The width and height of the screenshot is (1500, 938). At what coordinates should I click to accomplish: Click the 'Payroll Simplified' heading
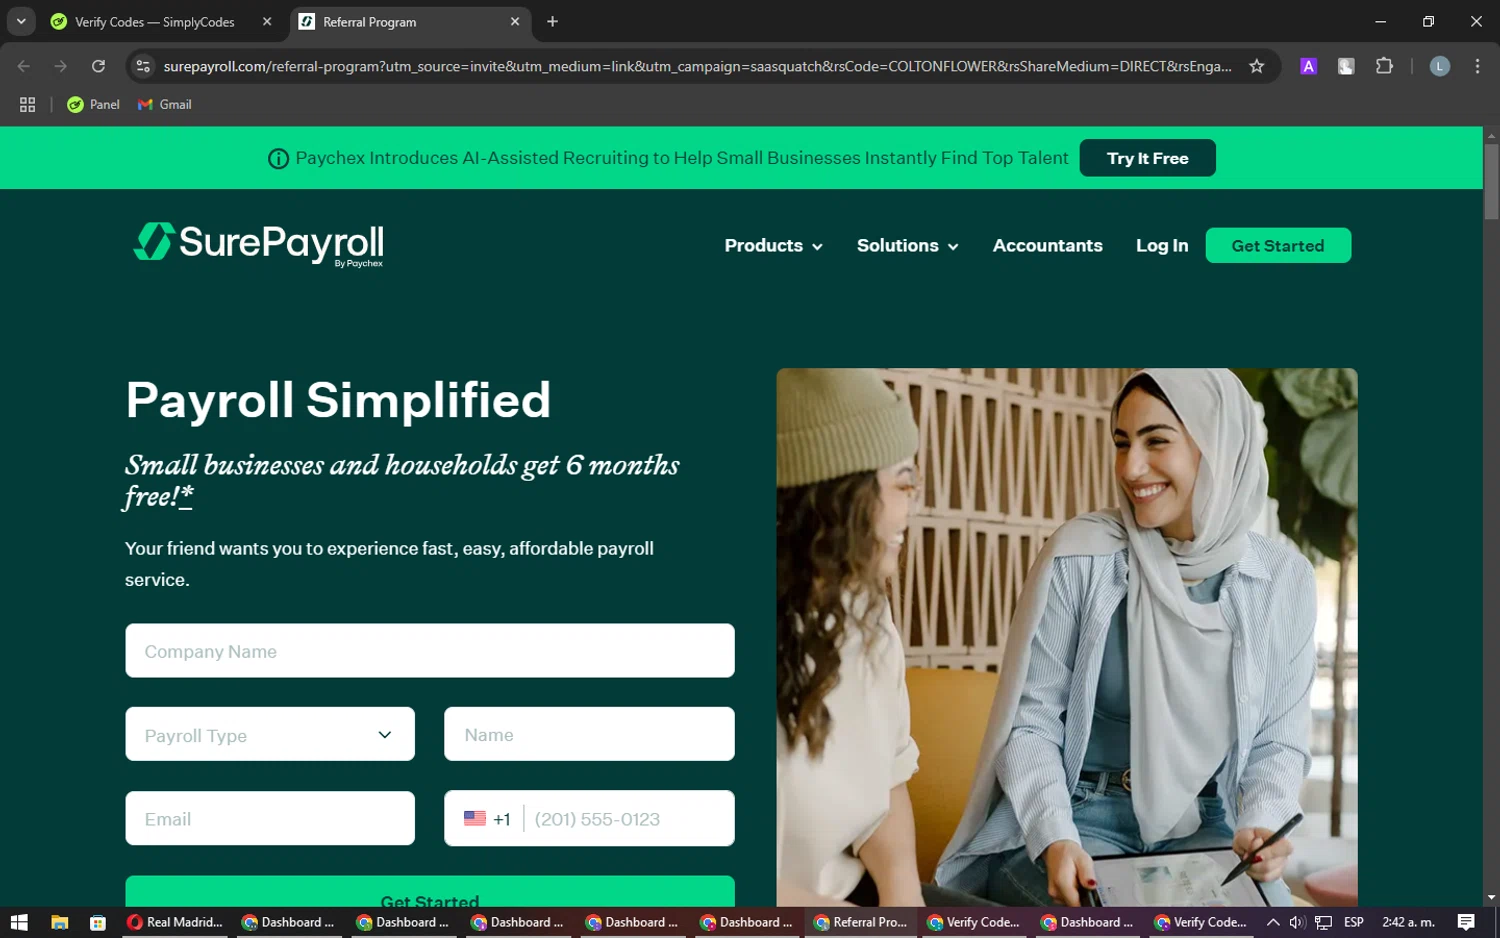338,400
